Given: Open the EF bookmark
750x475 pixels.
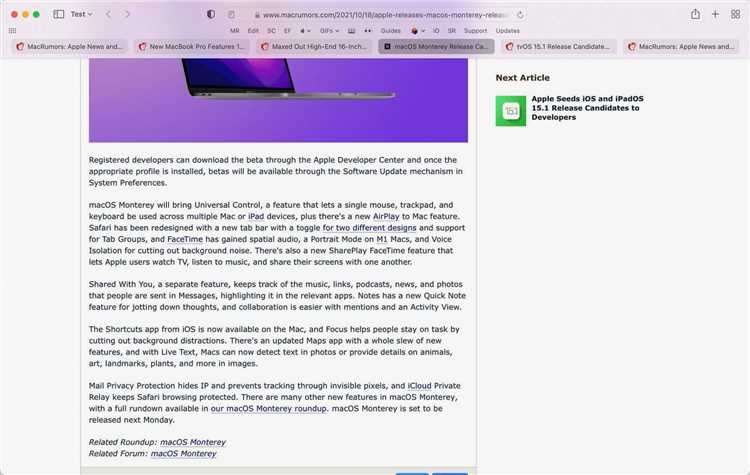Looking at the screenshot, I should tap(287, 31).
